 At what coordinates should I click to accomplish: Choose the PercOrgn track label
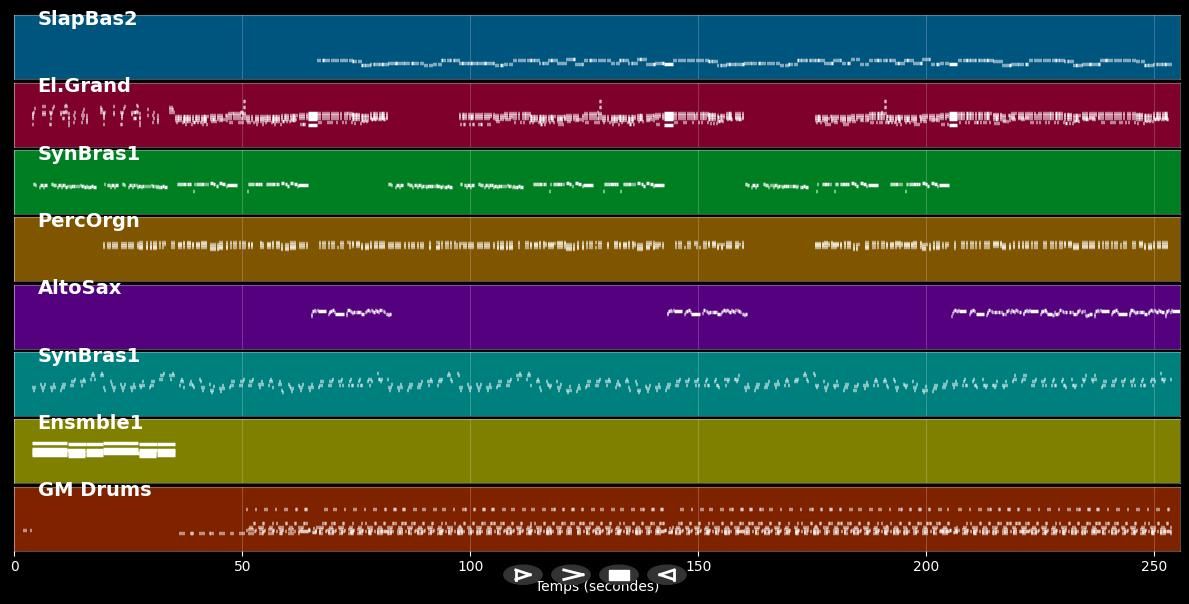[x=88, y=221]
